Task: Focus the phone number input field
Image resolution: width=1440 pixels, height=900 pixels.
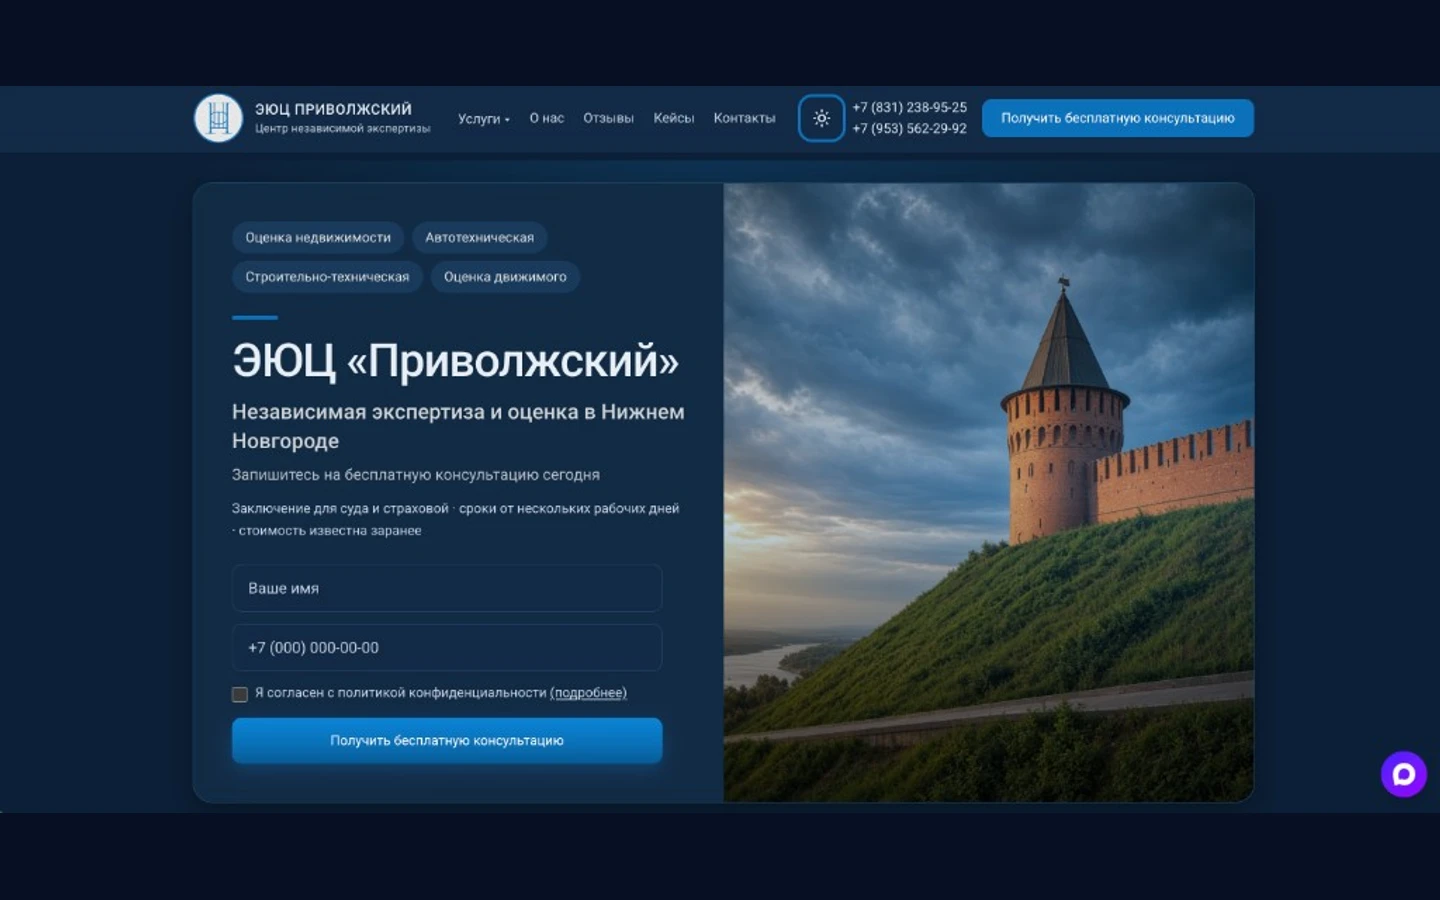Action: coord(447,647)
